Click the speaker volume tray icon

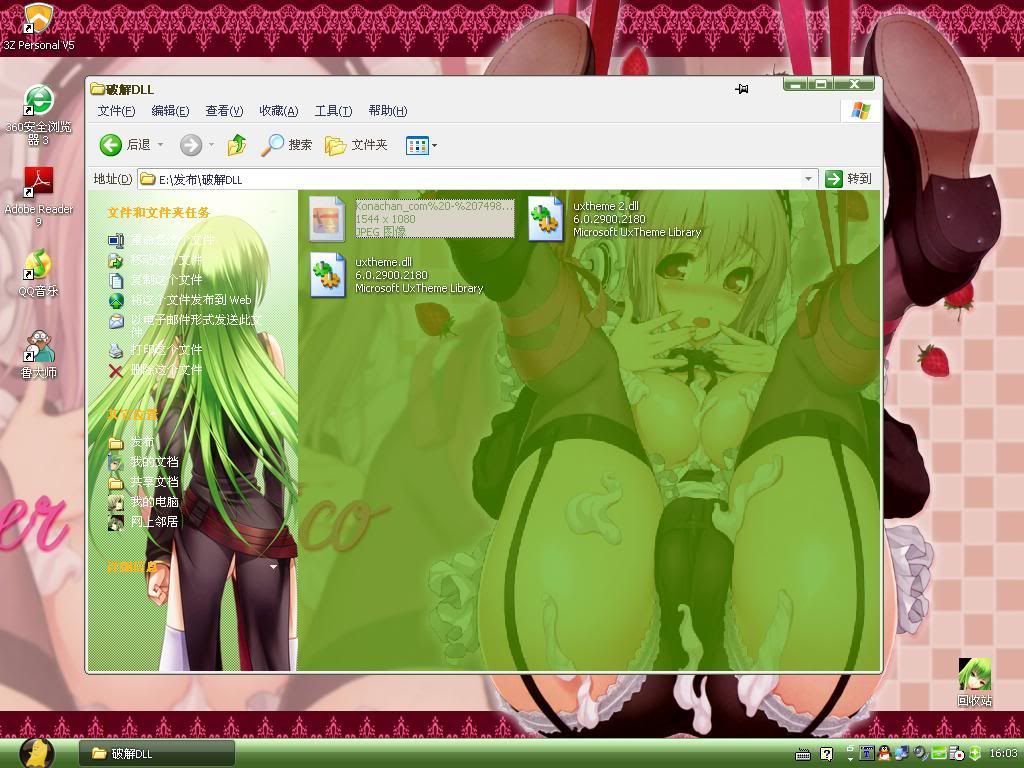(921, 754)
